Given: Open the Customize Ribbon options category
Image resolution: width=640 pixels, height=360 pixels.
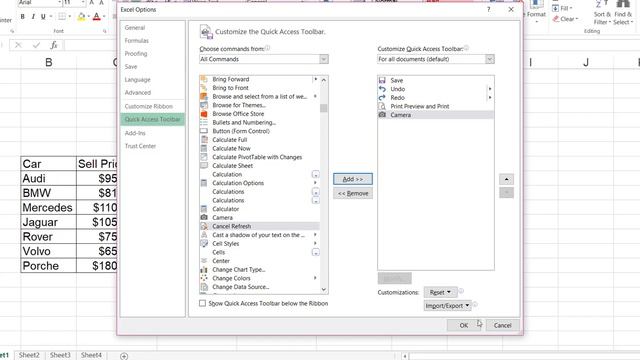Looking at the screenshot, I should (149, 106).
